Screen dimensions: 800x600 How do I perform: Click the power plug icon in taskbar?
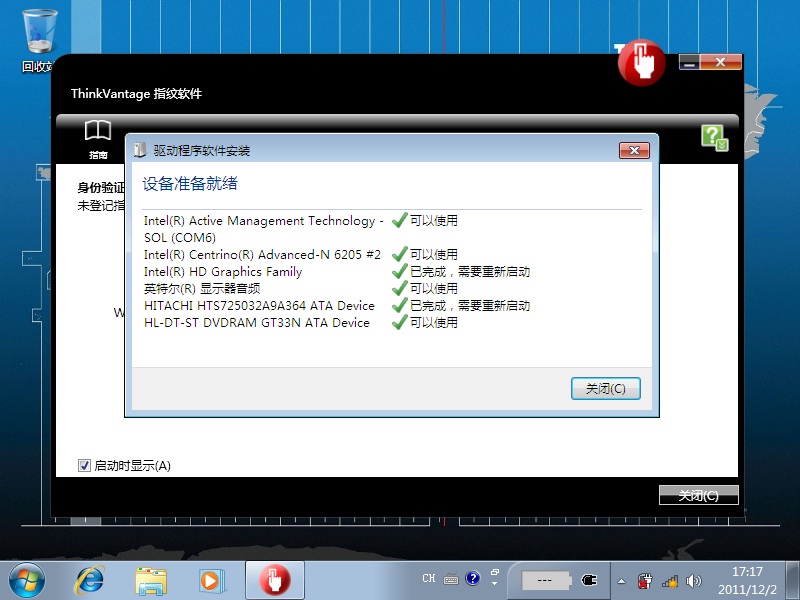pyautogui.click(x=589, y=580)
